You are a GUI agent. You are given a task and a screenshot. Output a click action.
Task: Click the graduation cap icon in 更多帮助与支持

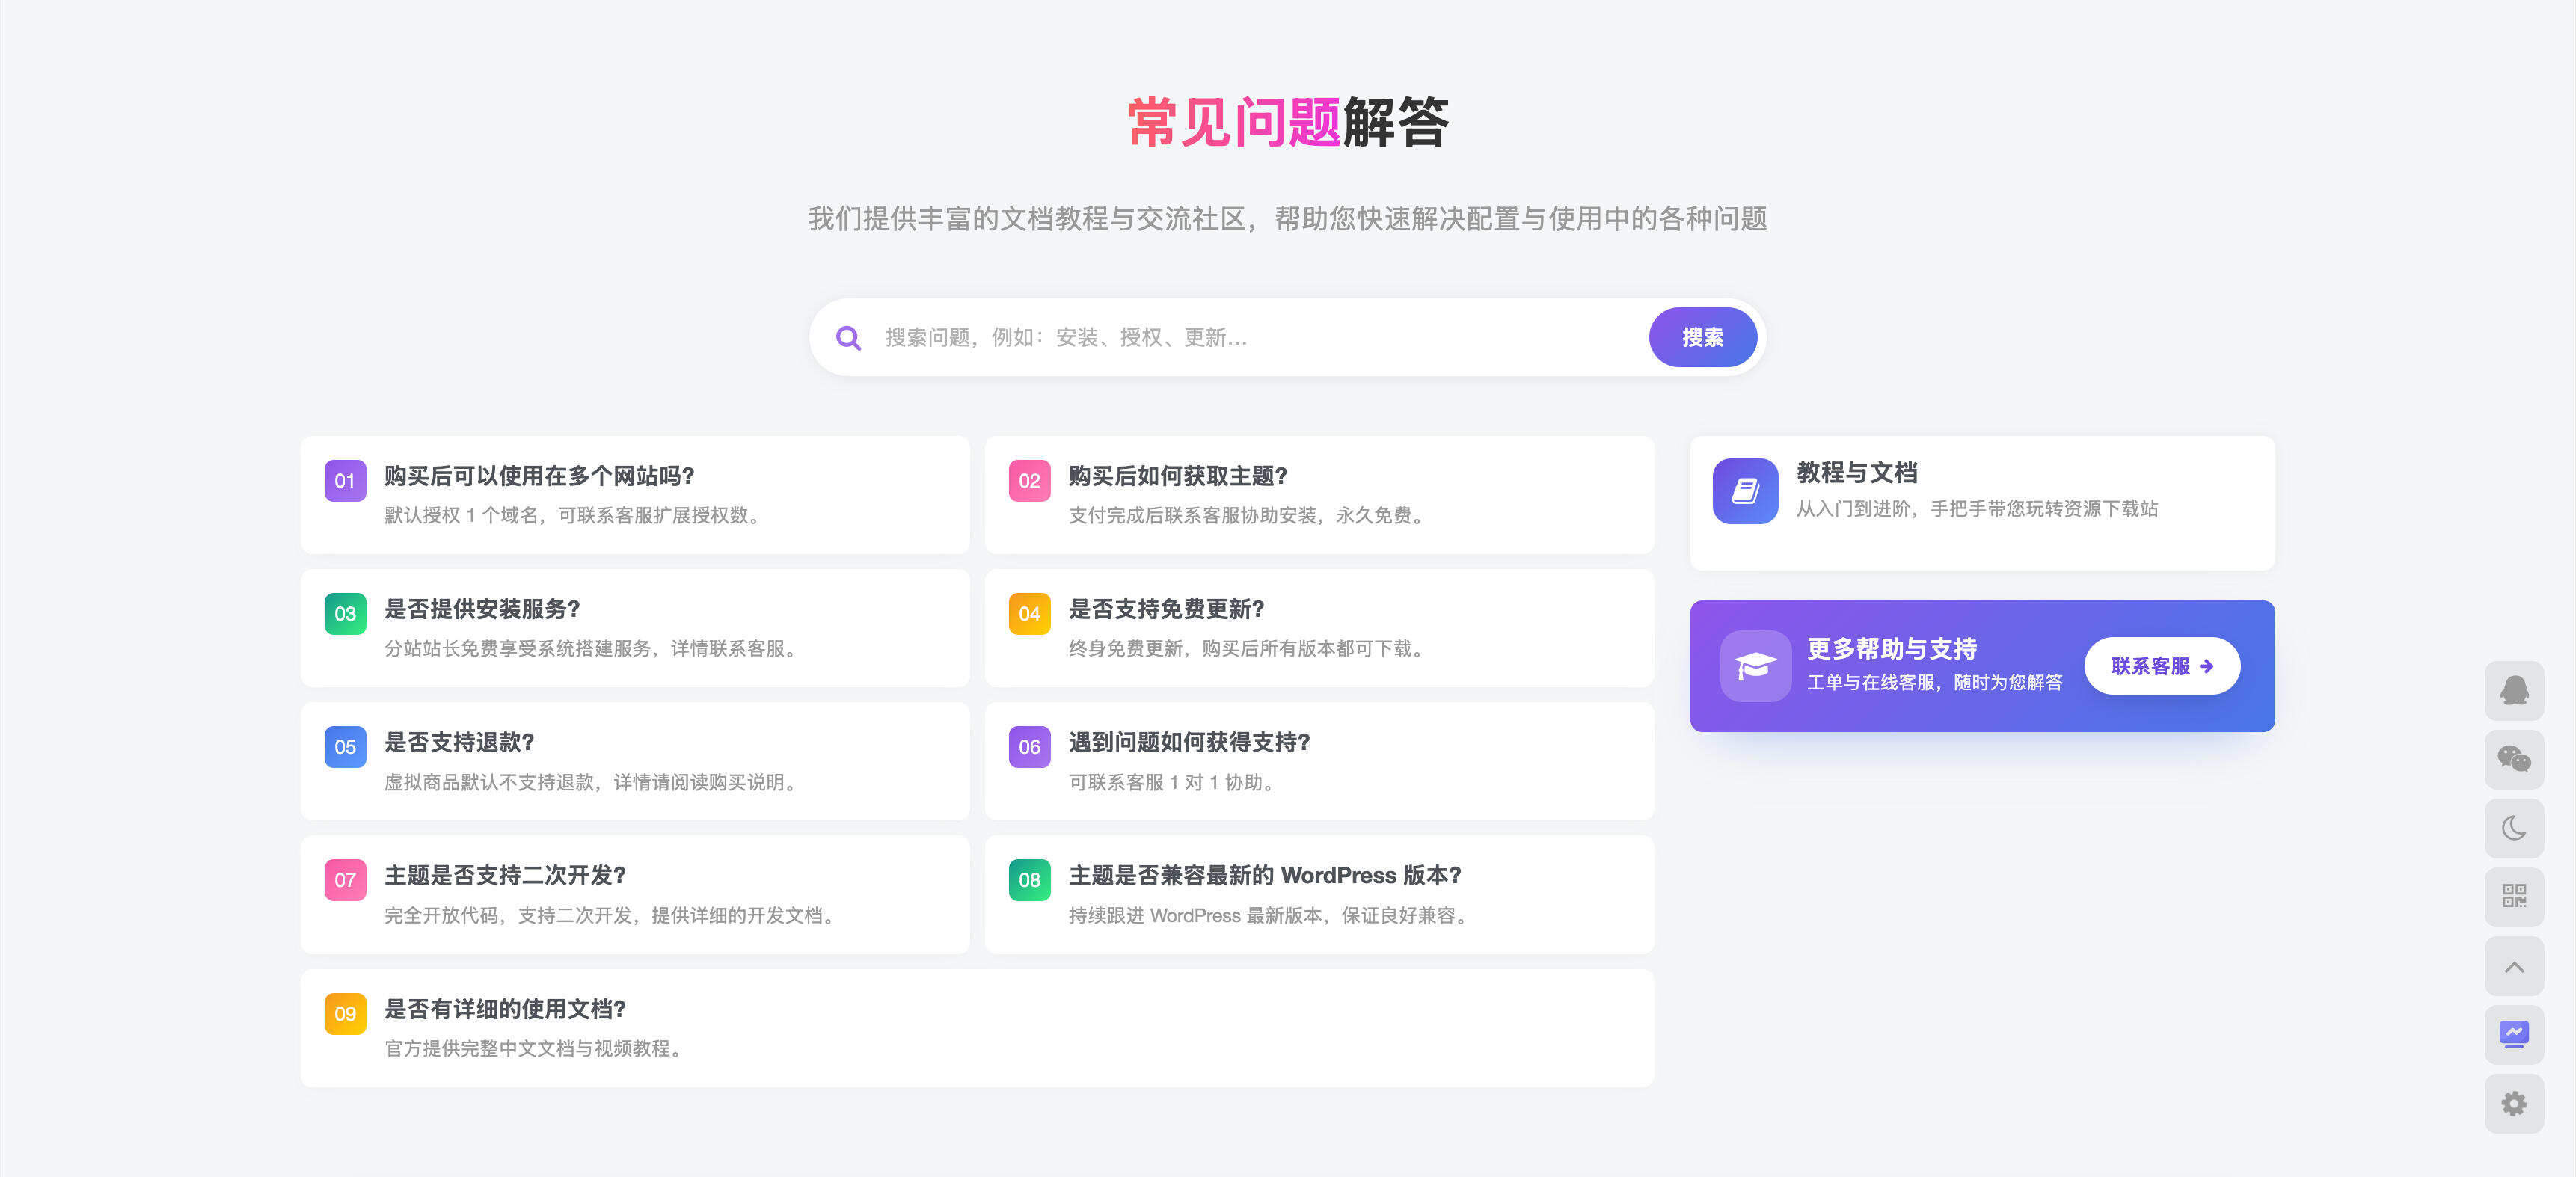click(1755, 666)
